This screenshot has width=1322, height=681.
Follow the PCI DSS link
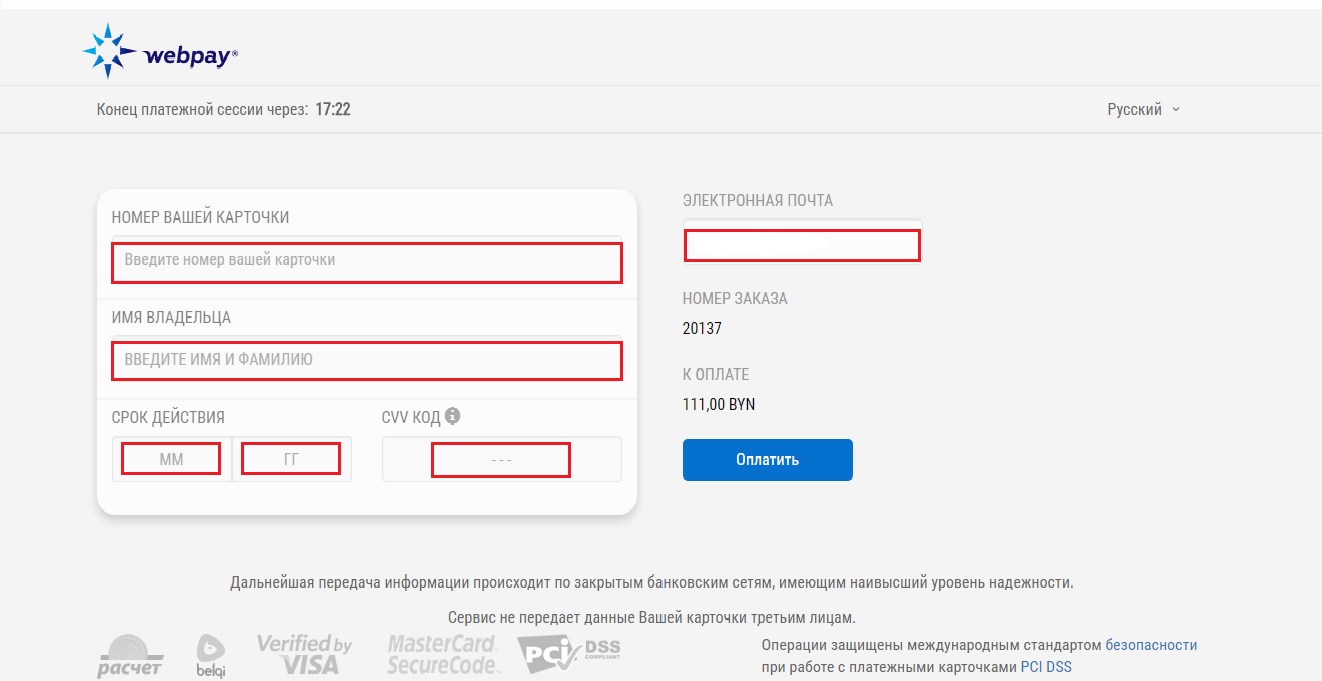(x=1046, y=666)
